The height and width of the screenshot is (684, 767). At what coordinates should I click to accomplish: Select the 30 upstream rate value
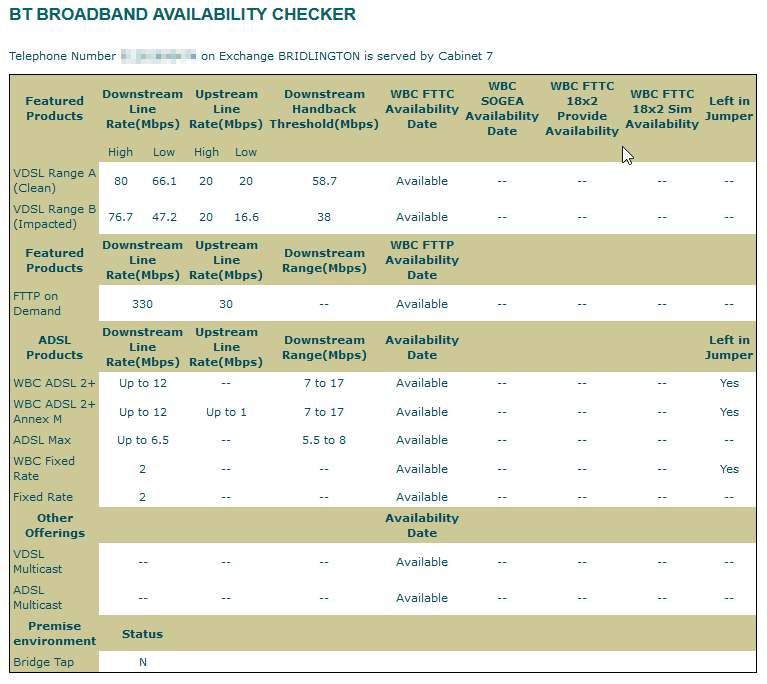pos(226,304)
